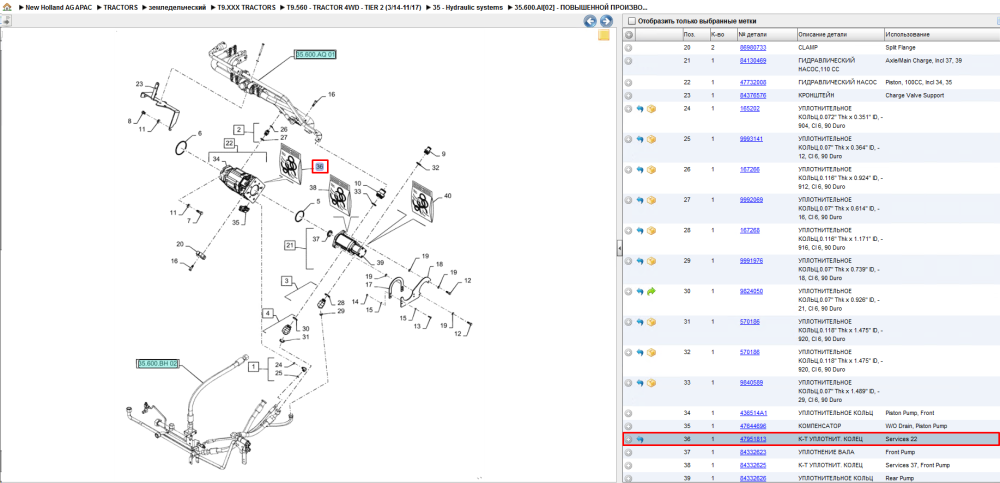Screen dimensions: 1000x483
Task: Open part number link 436514A1
Action: point(753,413)
